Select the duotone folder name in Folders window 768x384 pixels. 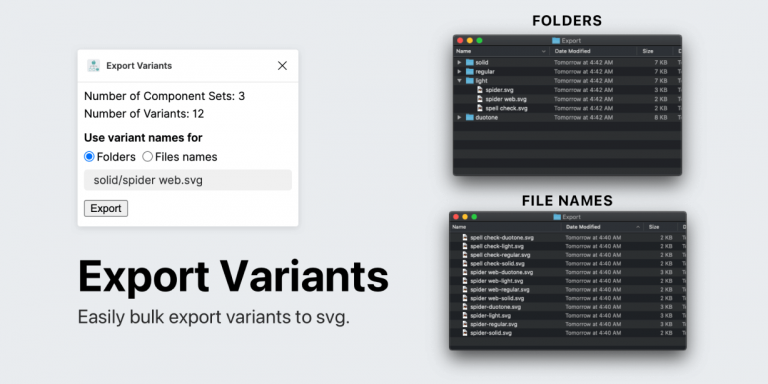point(486,118)
